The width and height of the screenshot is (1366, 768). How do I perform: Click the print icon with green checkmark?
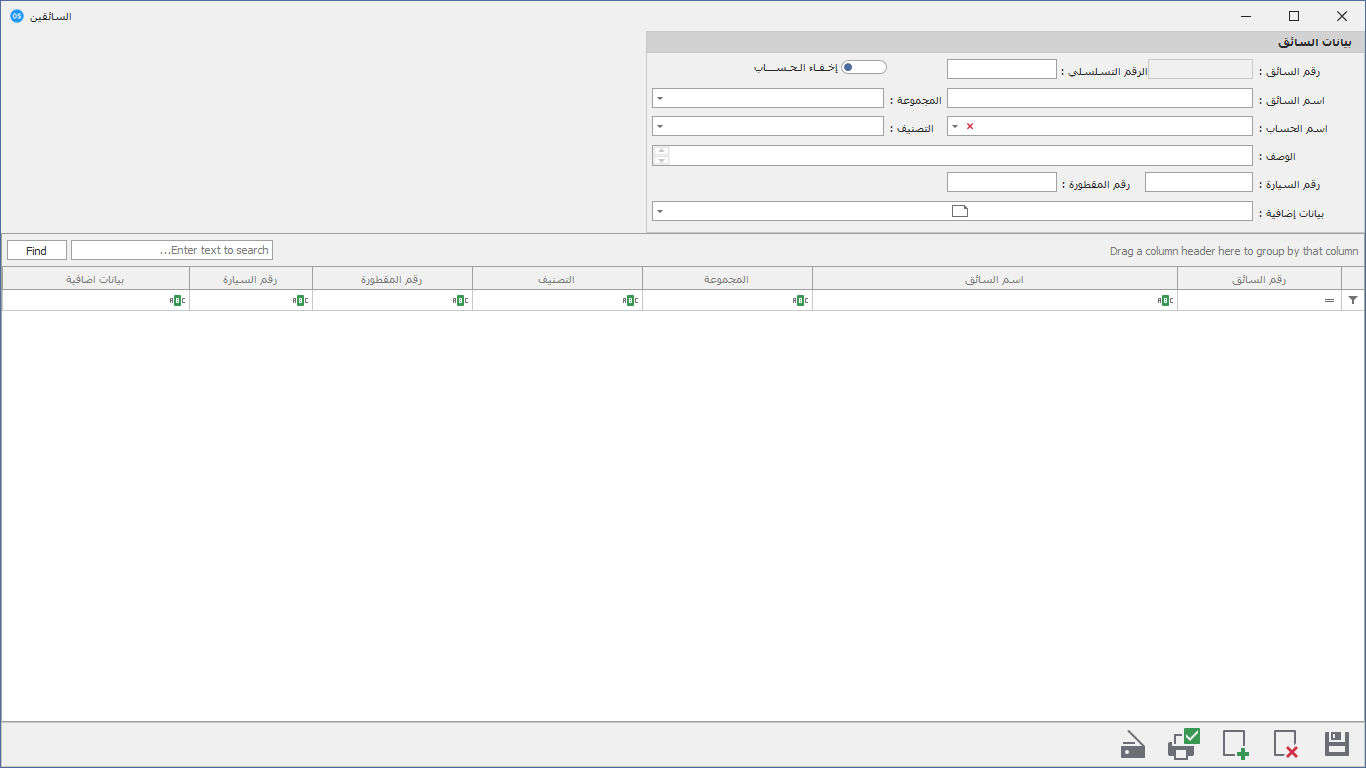[x=1183, y=743]
